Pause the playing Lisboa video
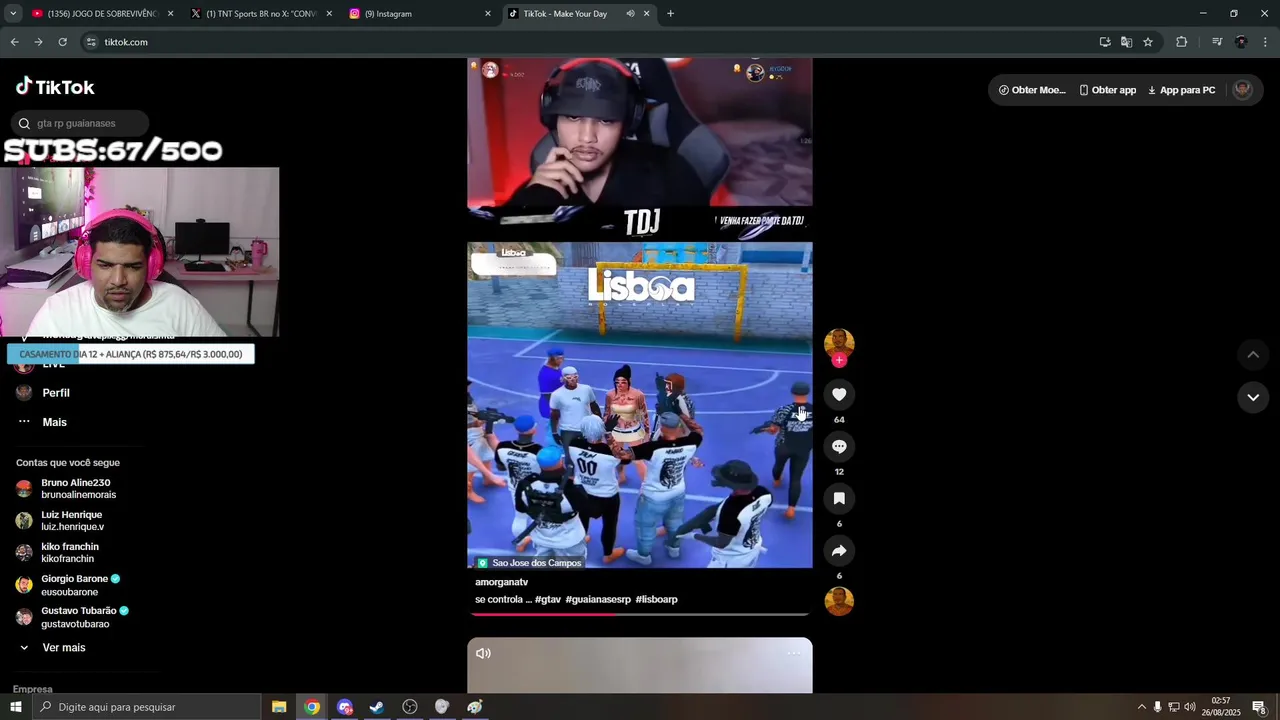This screenshot has height=720, width=1280. coord(639,405)
